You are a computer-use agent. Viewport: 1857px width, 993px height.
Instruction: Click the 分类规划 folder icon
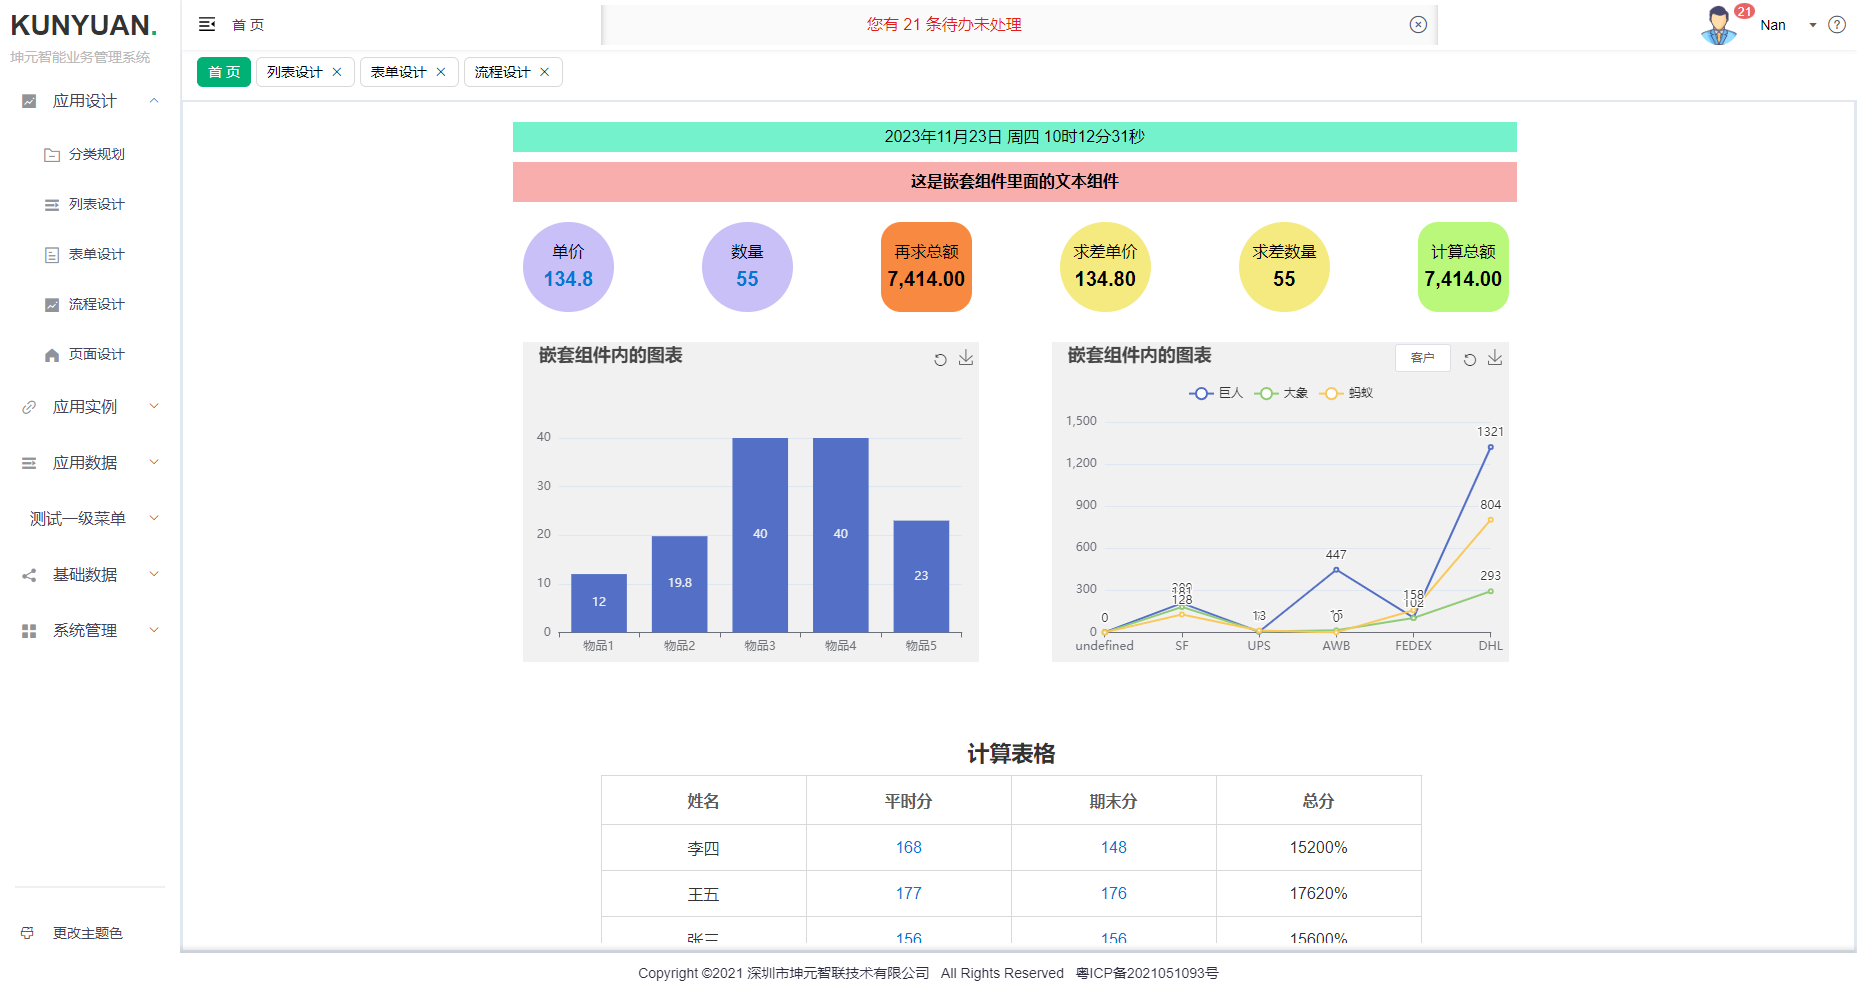pyautogui.click(x=52, y=155)
